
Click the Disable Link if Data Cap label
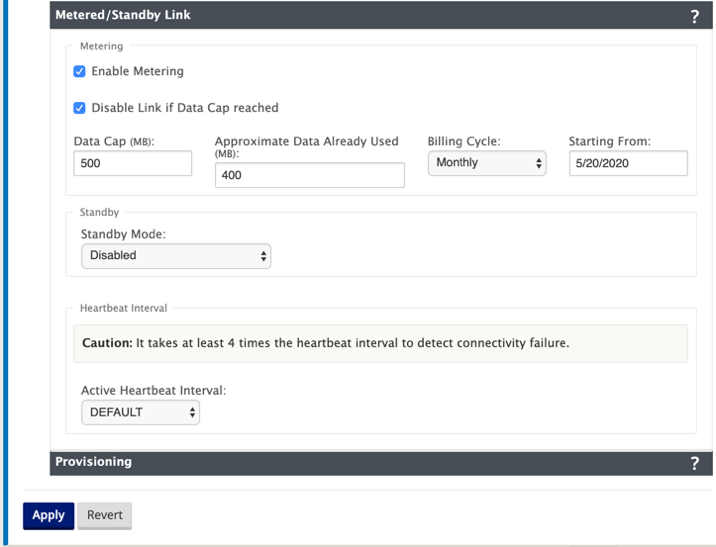[185, 108]
